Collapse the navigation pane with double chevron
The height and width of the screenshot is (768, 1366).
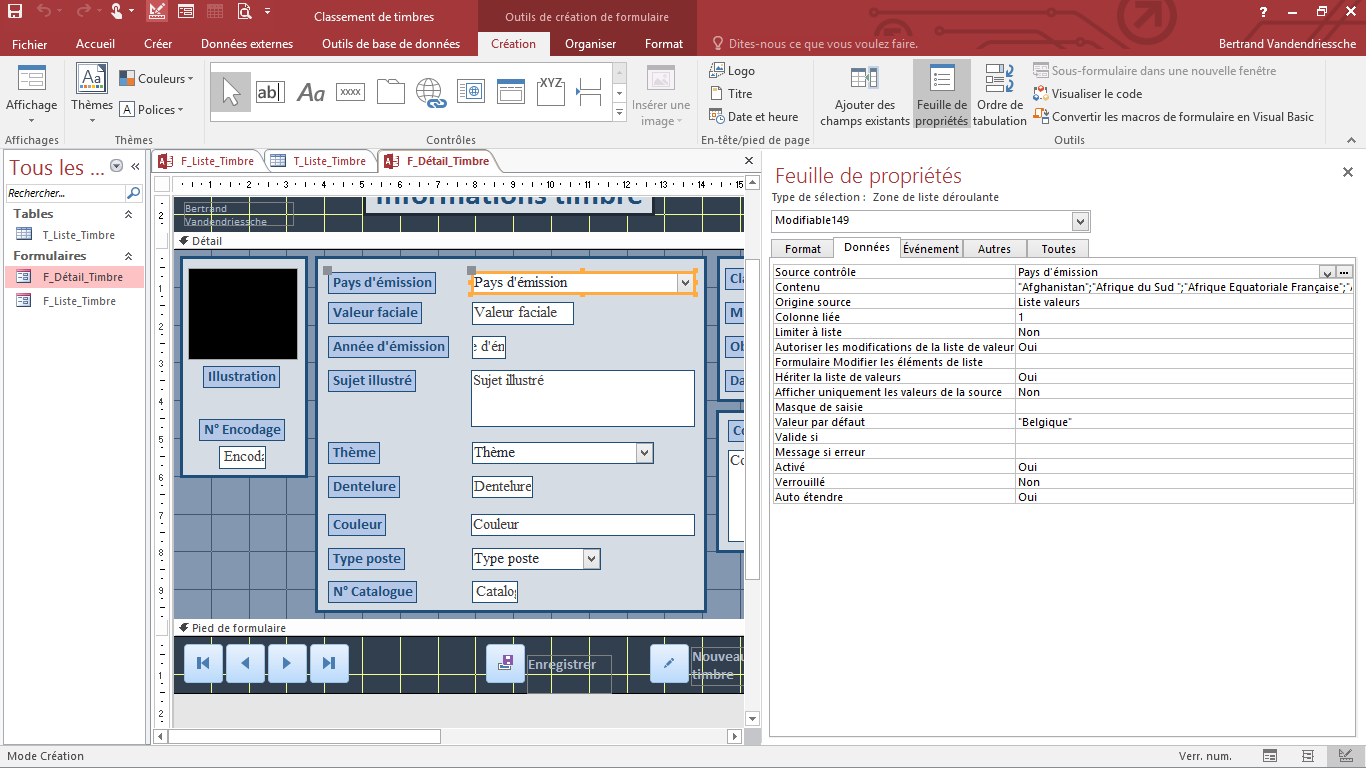(x=135, y=167)
